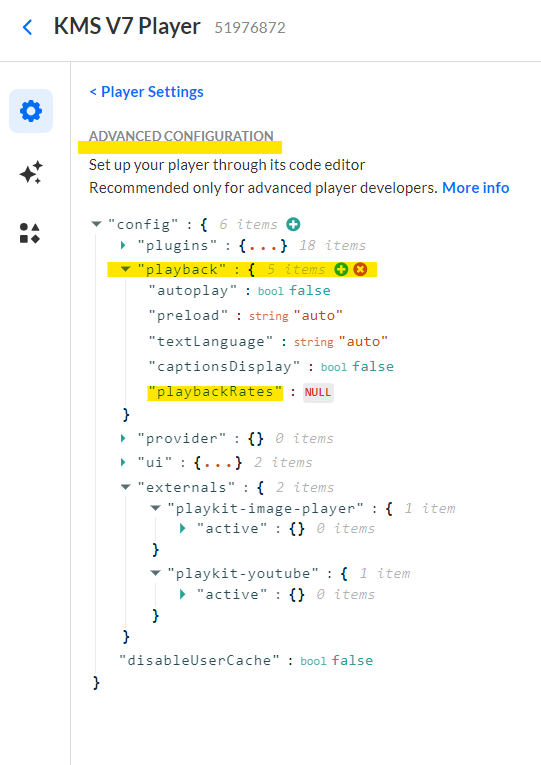Click the "externals" key label

(x=186, y=487)
